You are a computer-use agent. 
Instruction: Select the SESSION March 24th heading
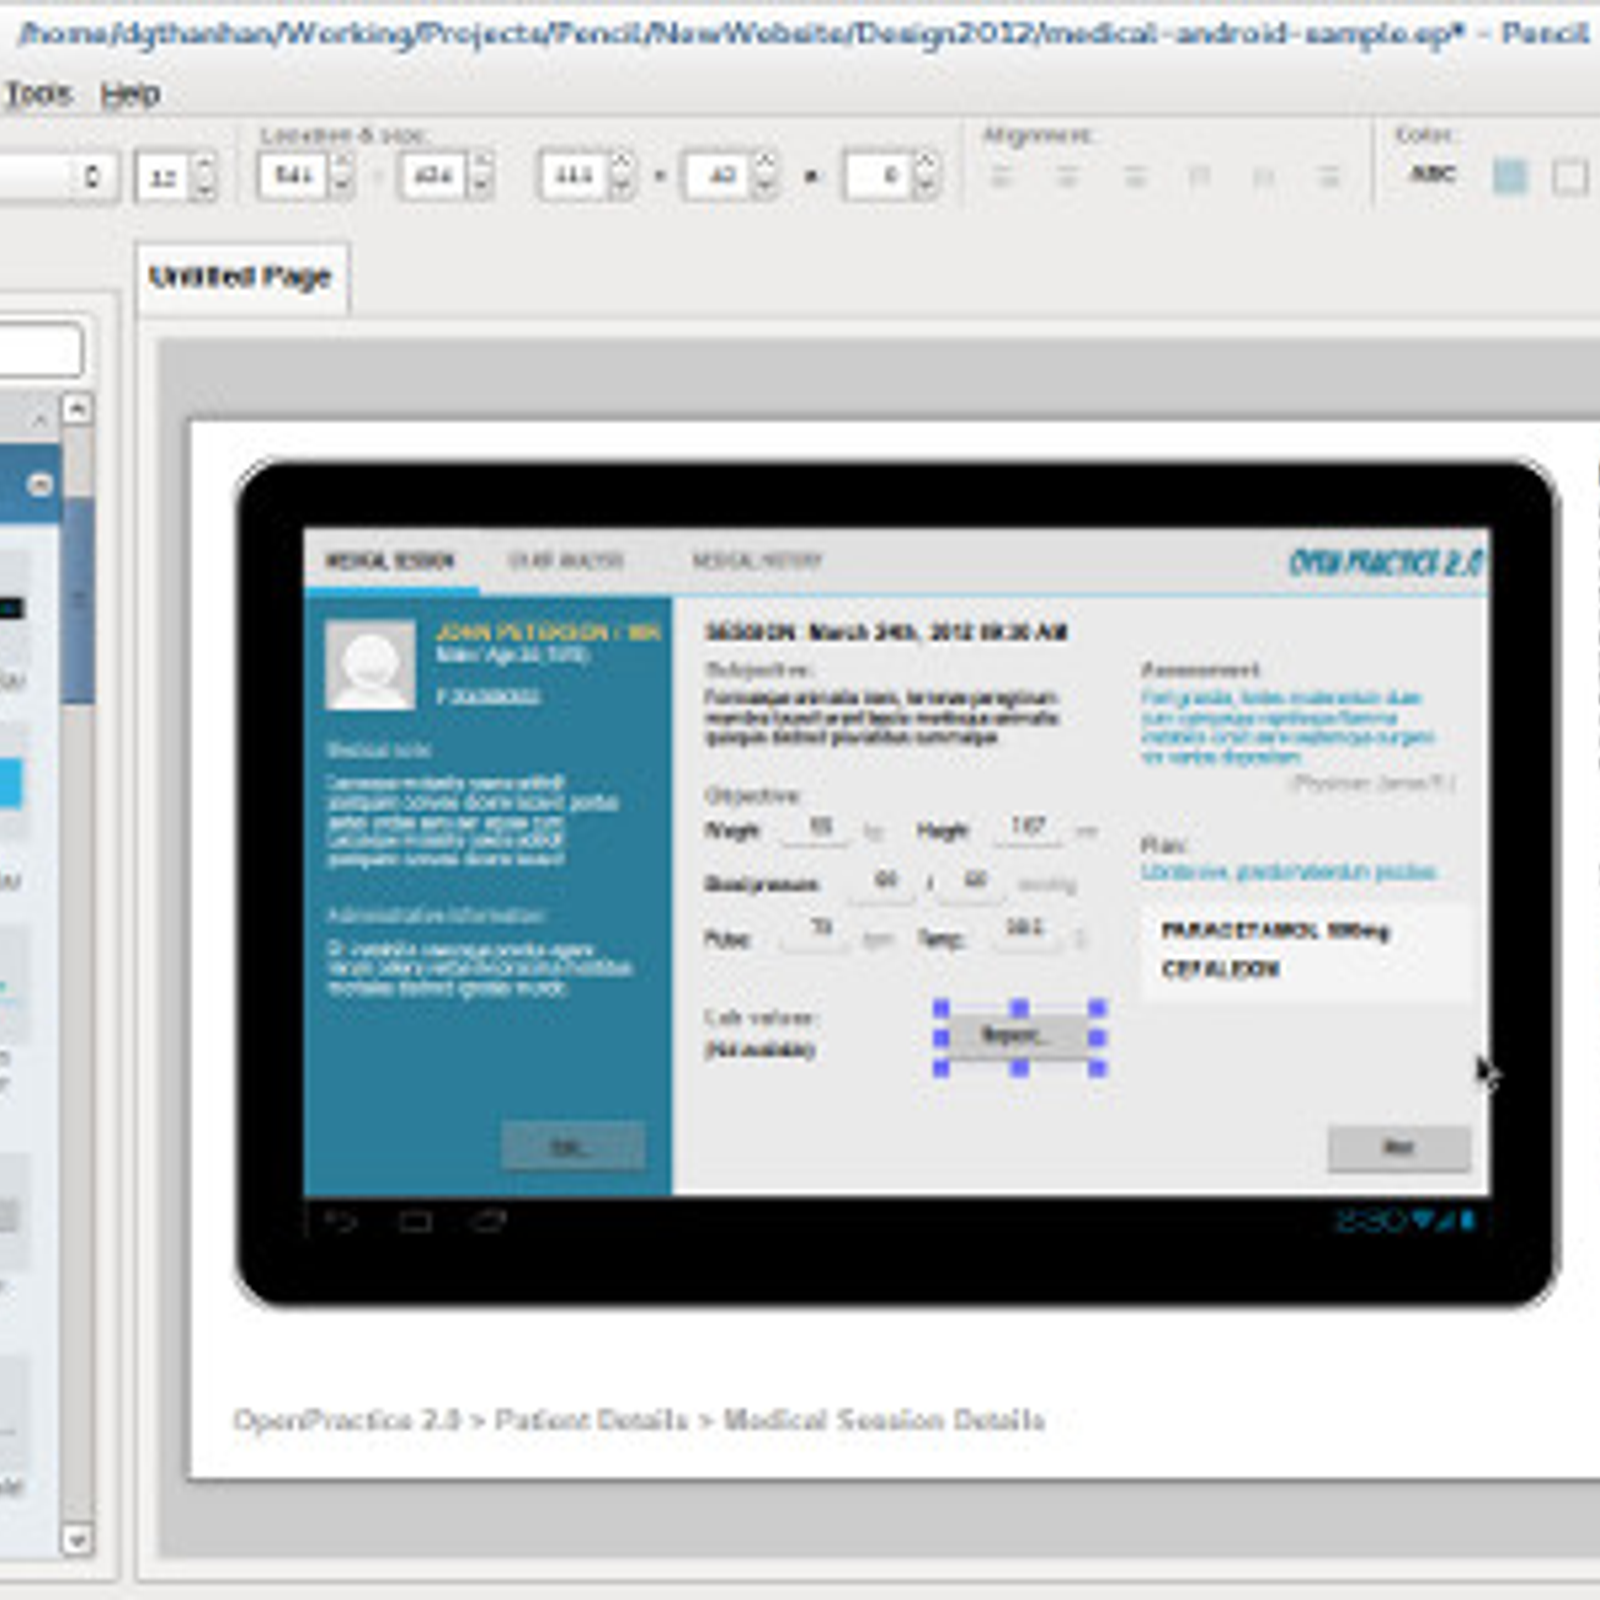click(886, 632)
